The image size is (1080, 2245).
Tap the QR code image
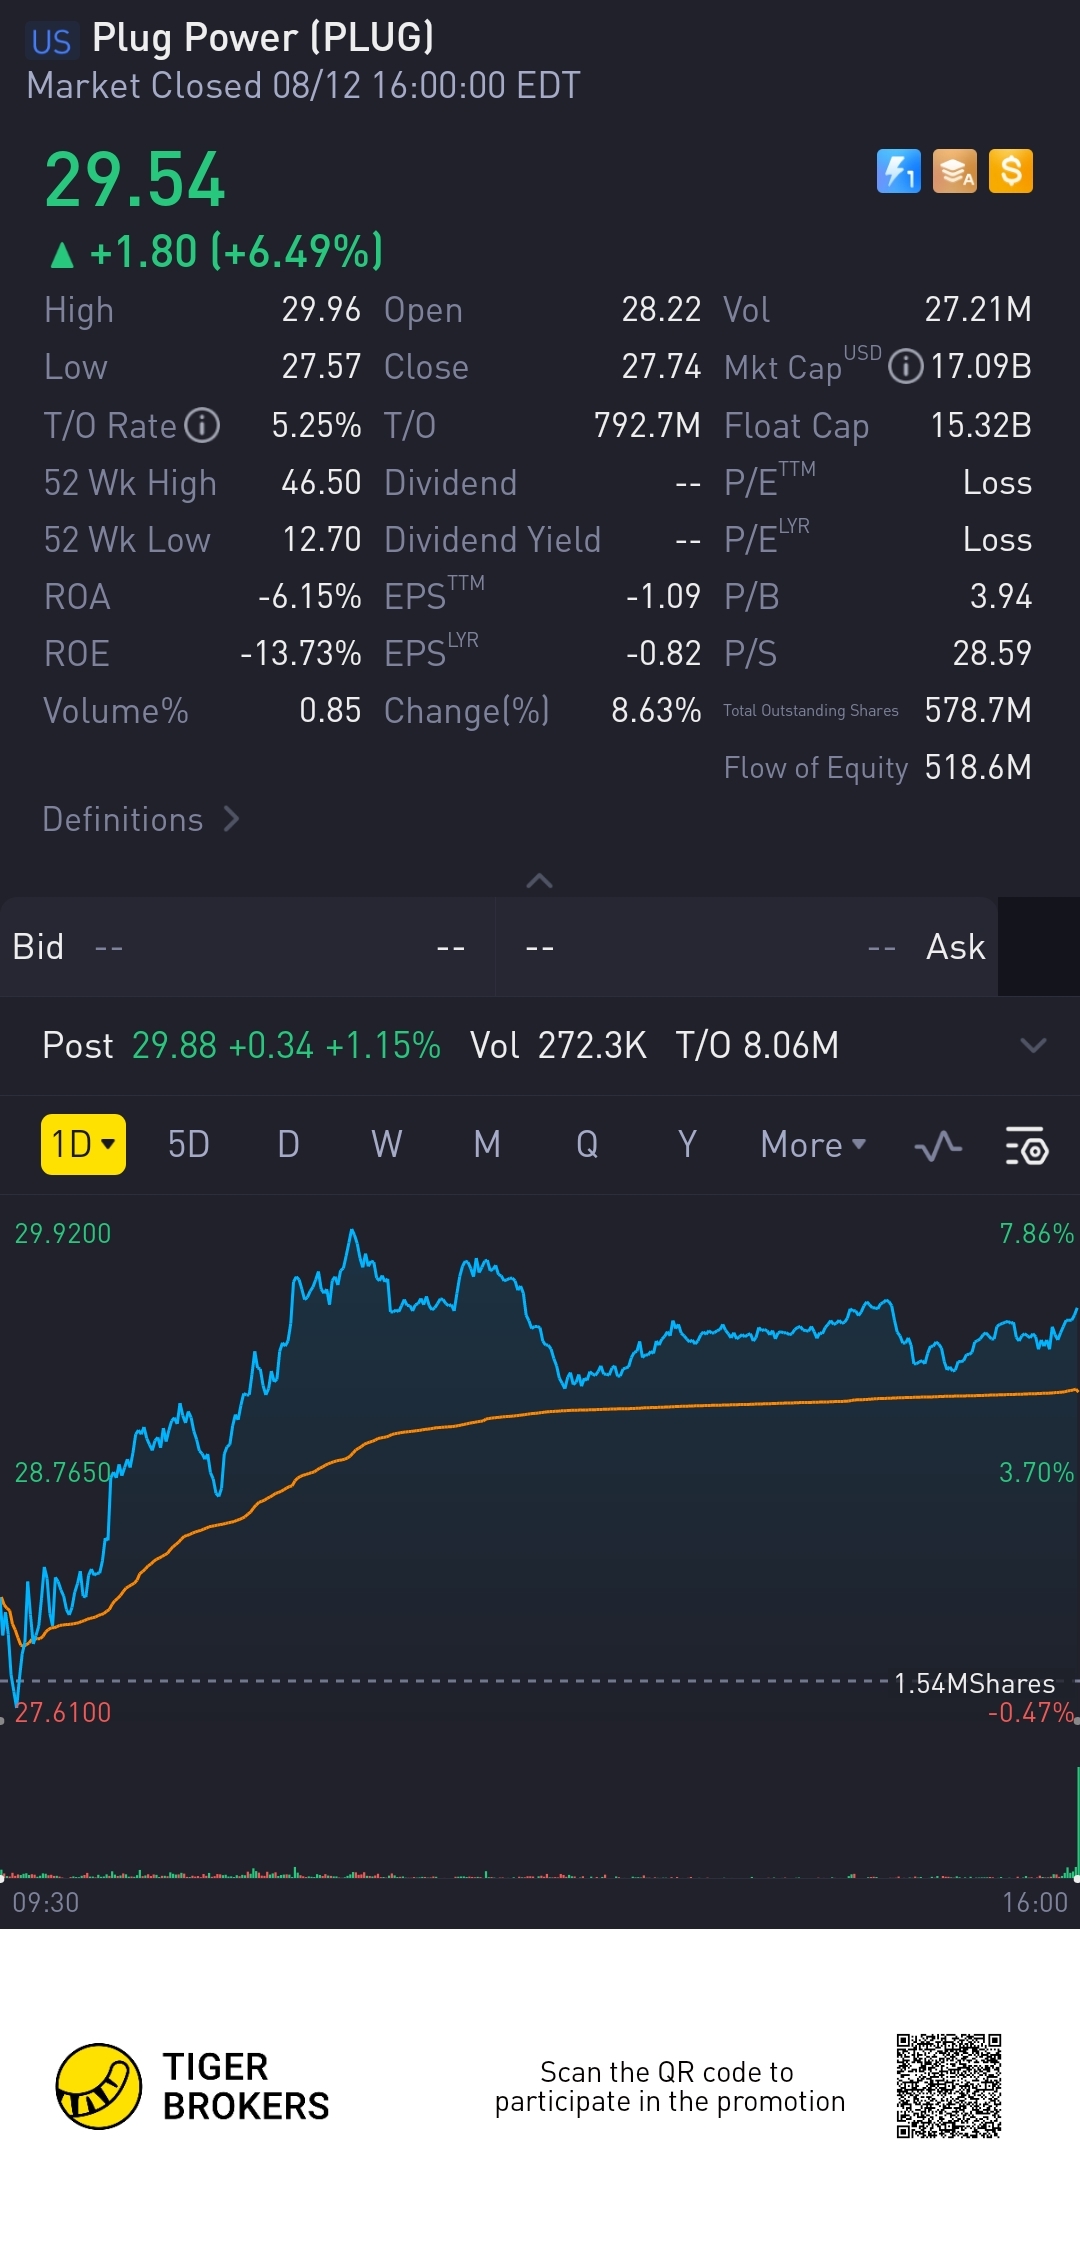pos(948,2086)
